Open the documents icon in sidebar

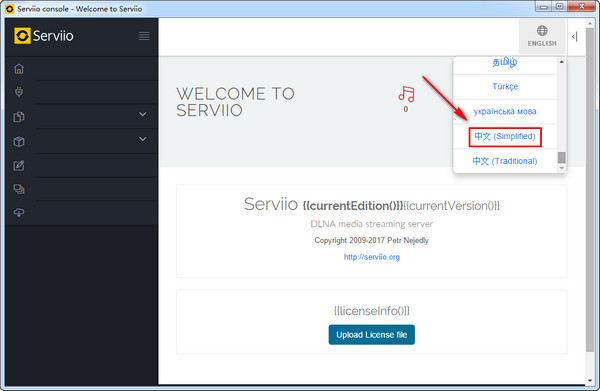pos(19,117)
